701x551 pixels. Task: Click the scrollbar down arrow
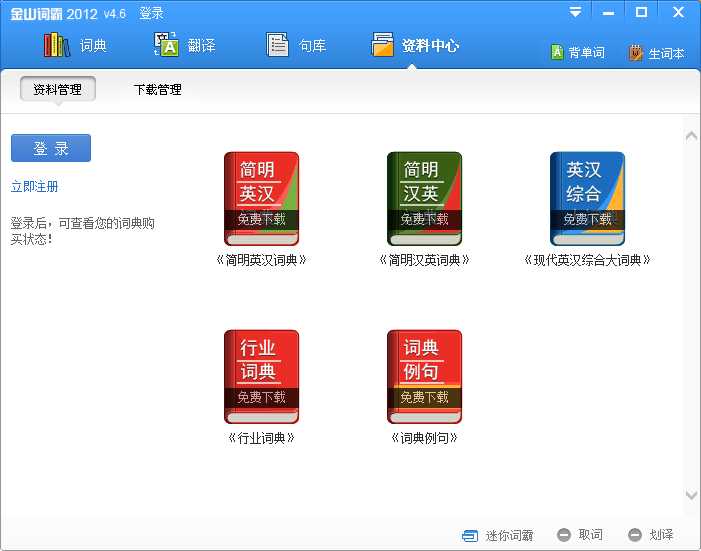click(x=691, y=495)
